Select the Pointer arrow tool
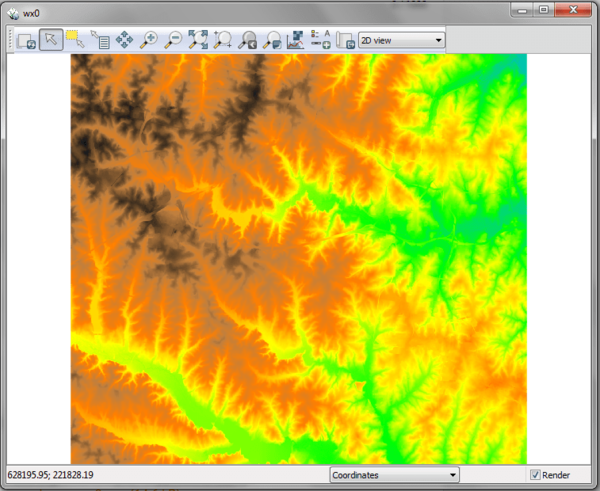This screenshot has width=600, height=491. pyautogui.click(x=51, y=41)
